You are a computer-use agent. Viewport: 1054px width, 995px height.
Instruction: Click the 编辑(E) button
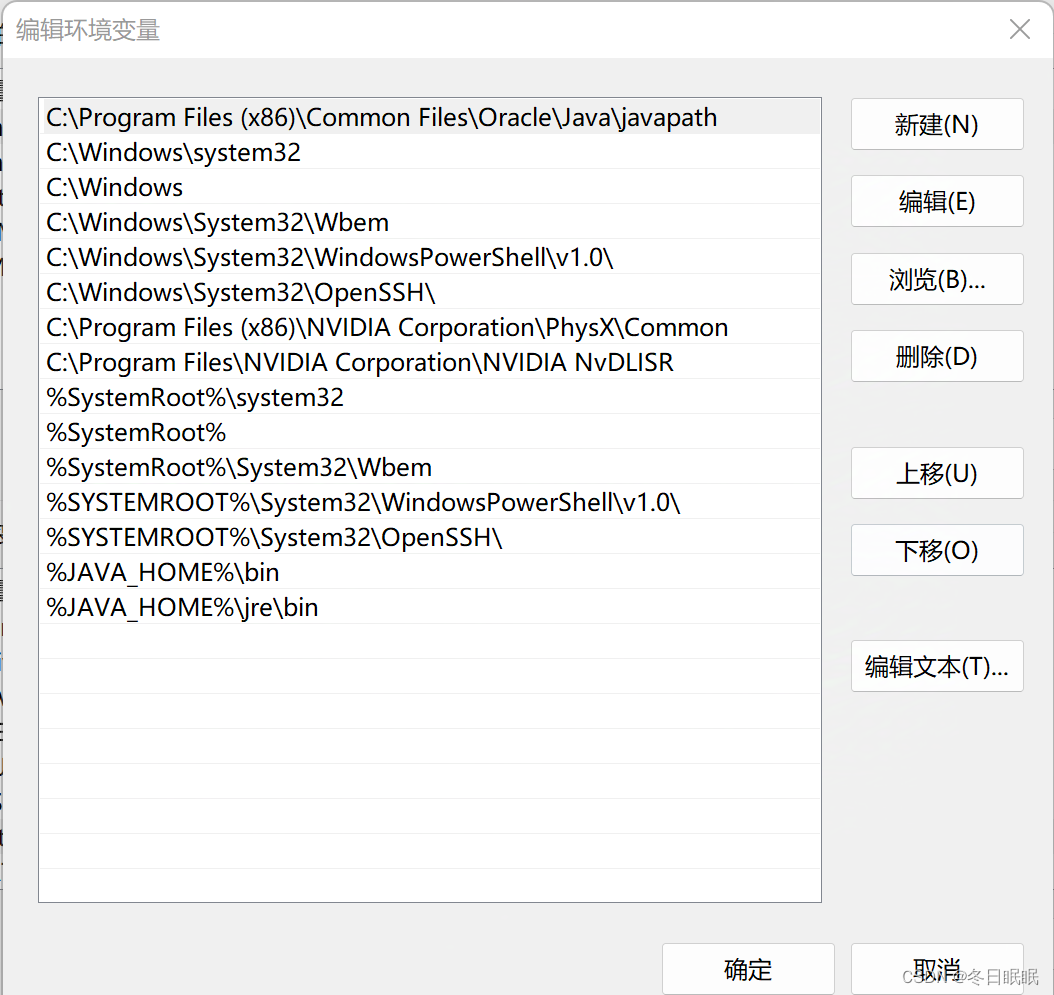click(936, 201)
